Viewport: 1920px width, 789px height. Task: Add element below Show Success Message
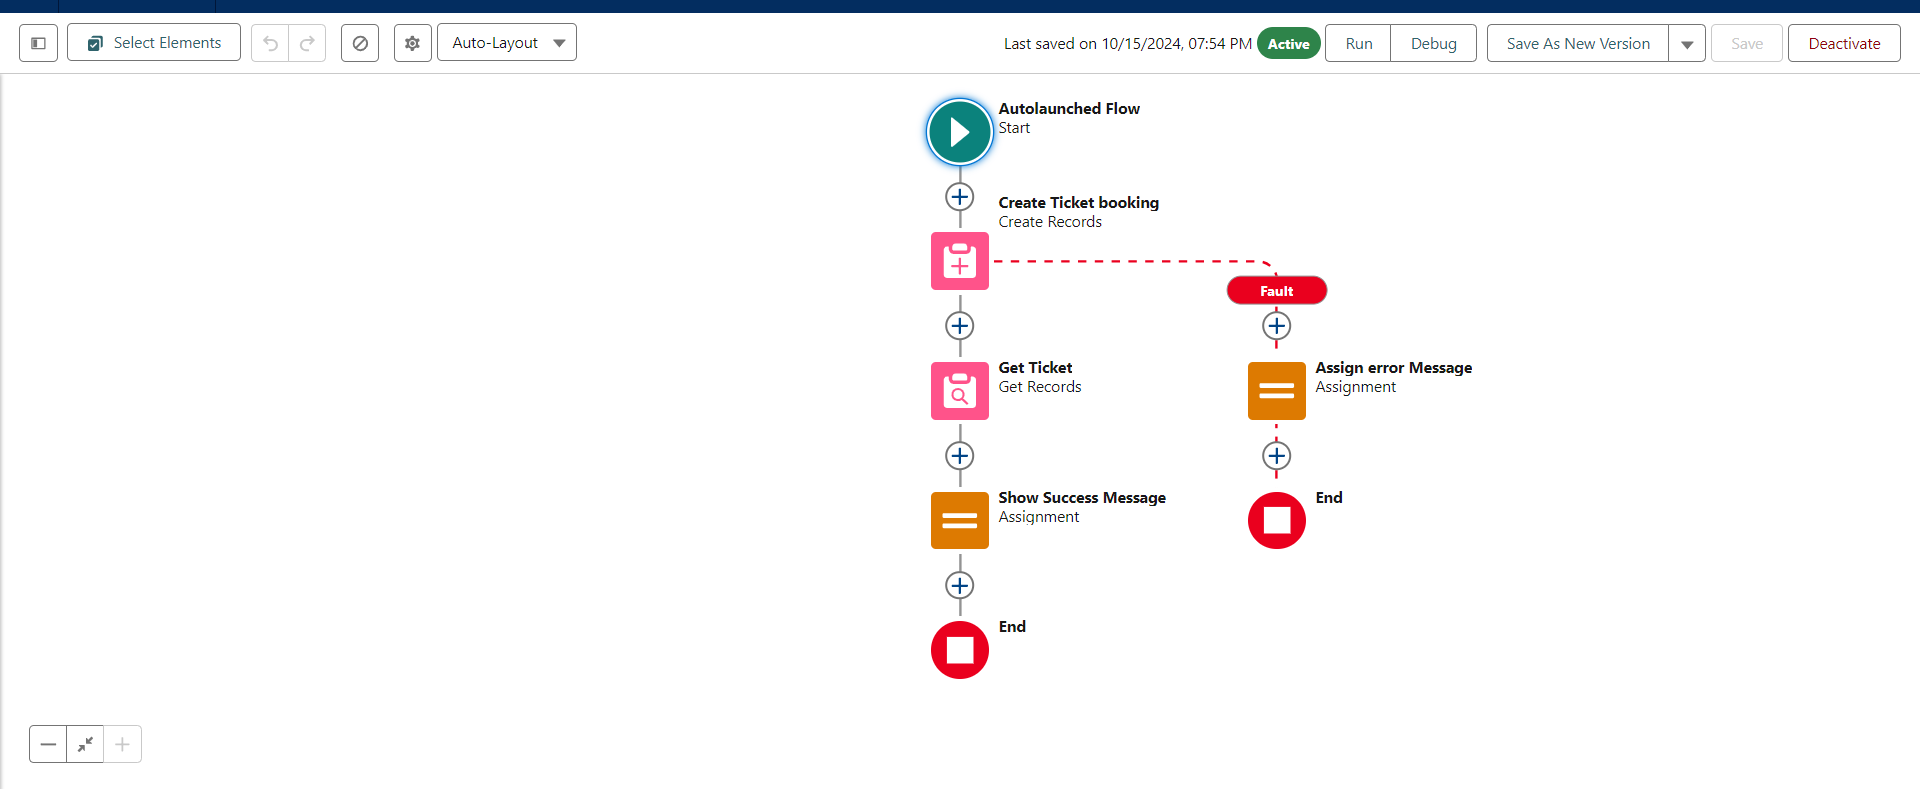pyautogui.click(x=960, y=586)
